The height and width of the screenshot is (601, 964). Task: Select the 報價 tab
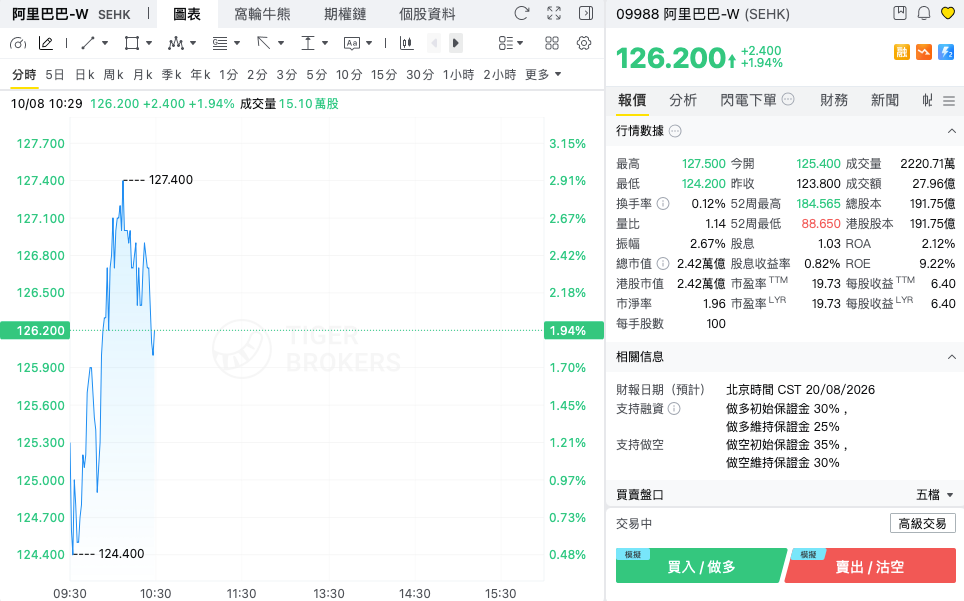pyautogui.click(x=632, y=100)
